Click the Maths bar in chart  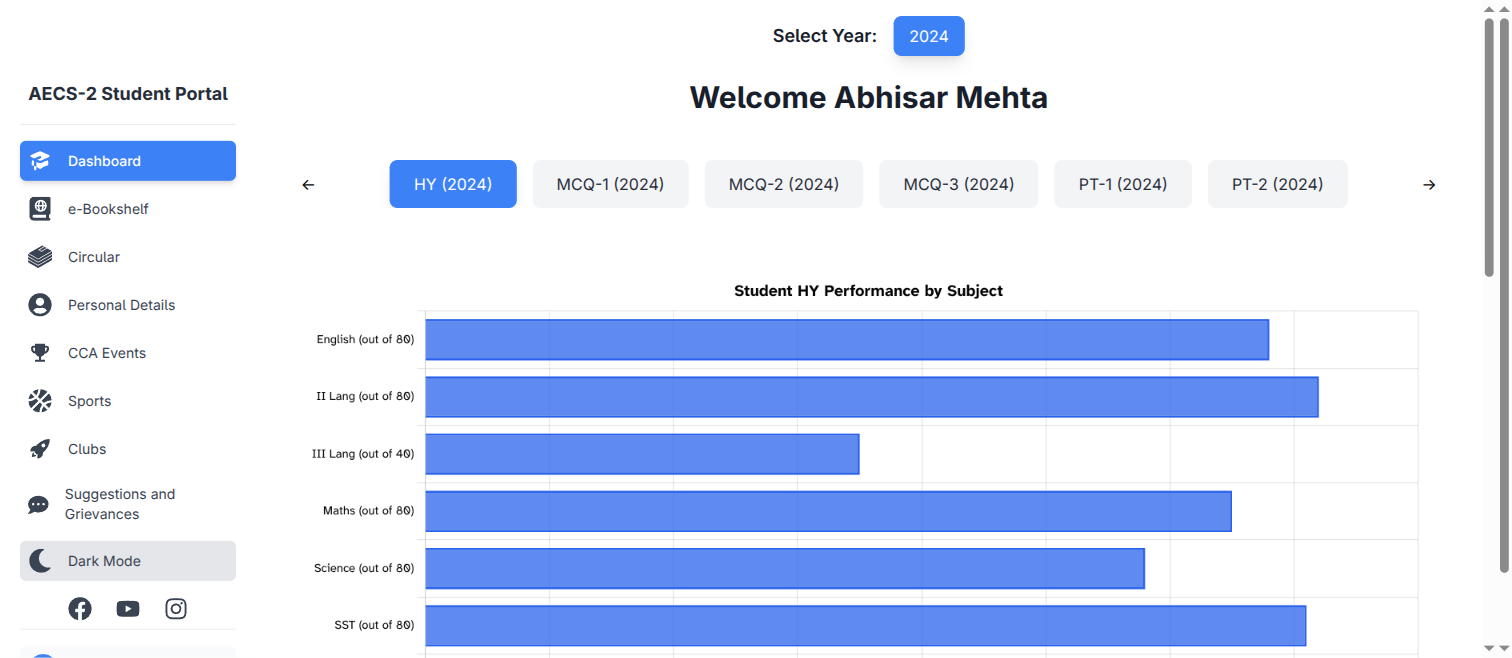point(828,511)
